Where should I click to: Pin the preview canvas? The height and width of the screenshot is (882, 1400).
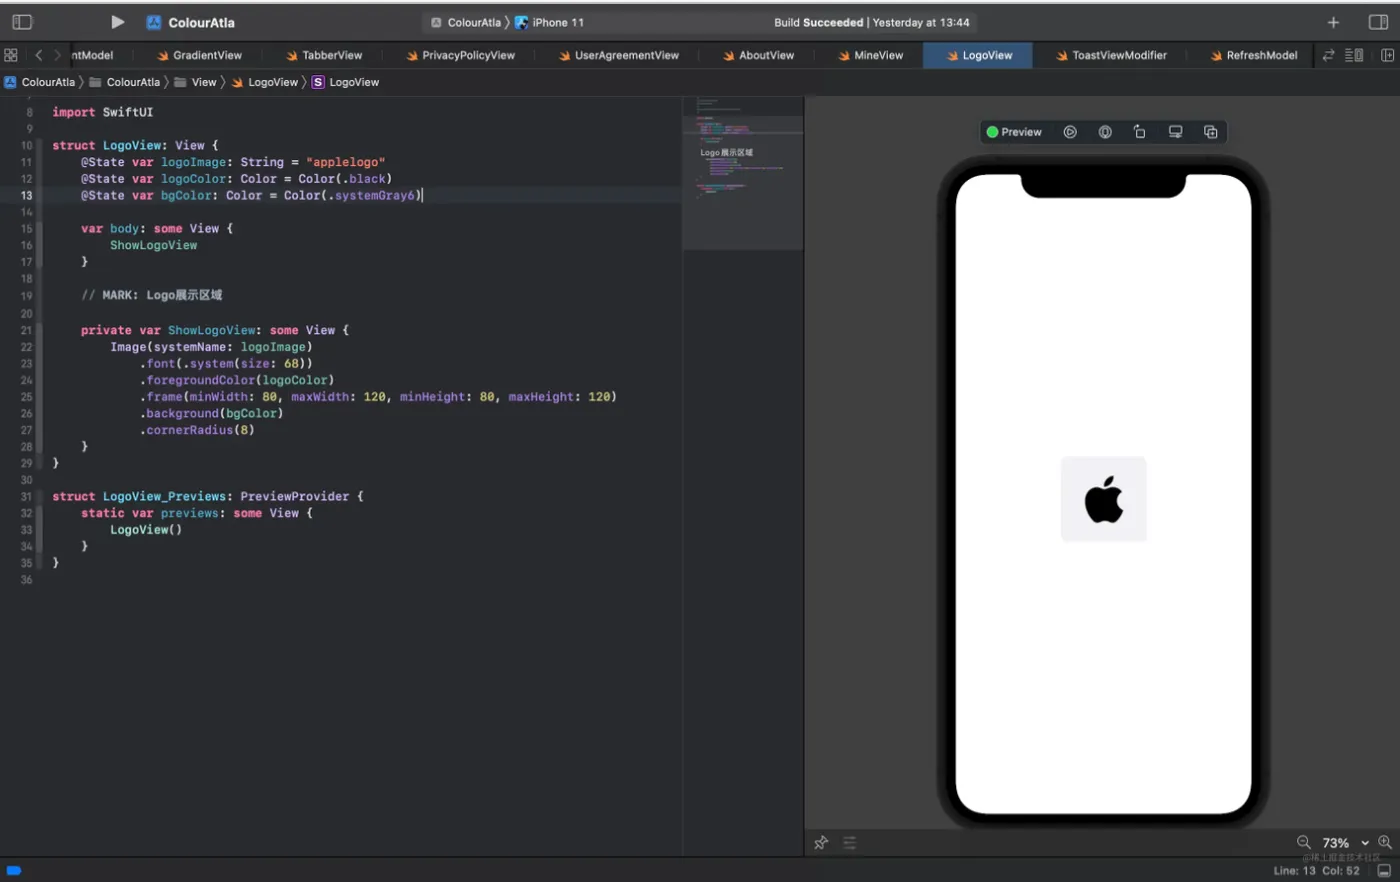[x=821, y=843]
